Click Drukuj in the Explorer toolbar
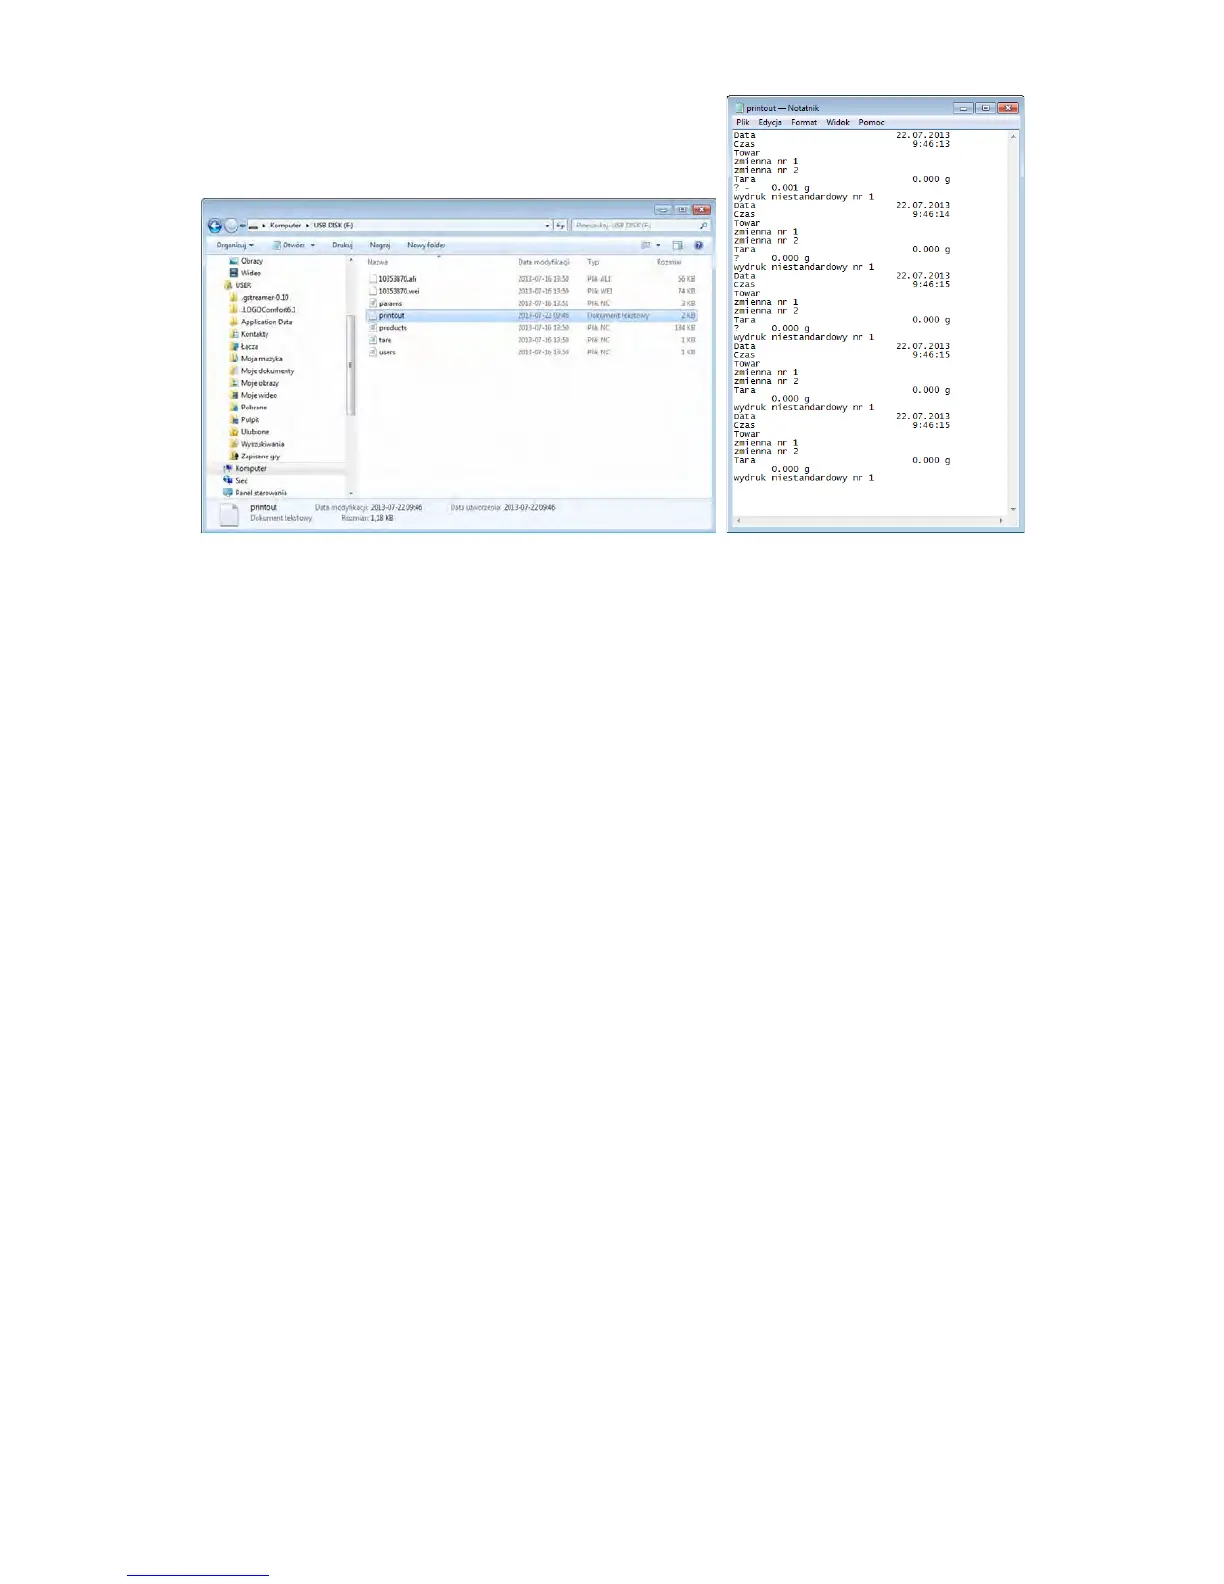1224x1584 pixels. coord(342,245)
